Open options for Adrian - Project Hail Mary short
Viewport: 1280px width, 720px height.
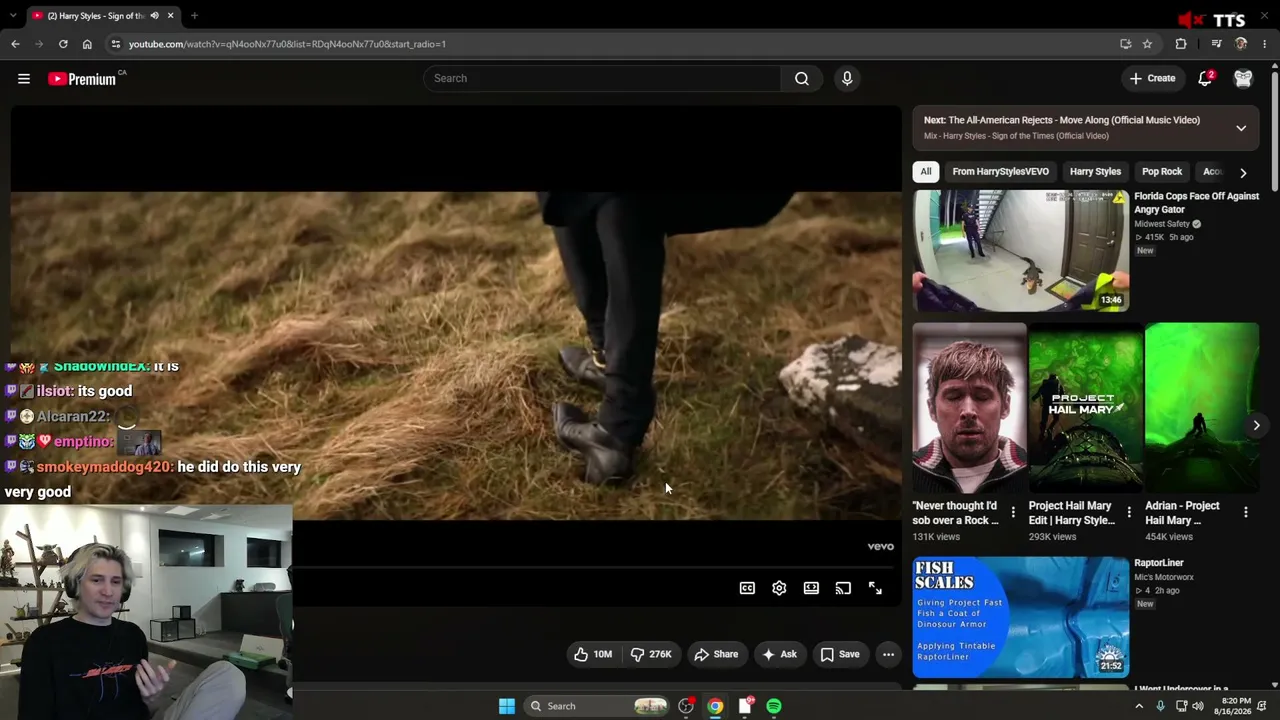pos(1245,513)
